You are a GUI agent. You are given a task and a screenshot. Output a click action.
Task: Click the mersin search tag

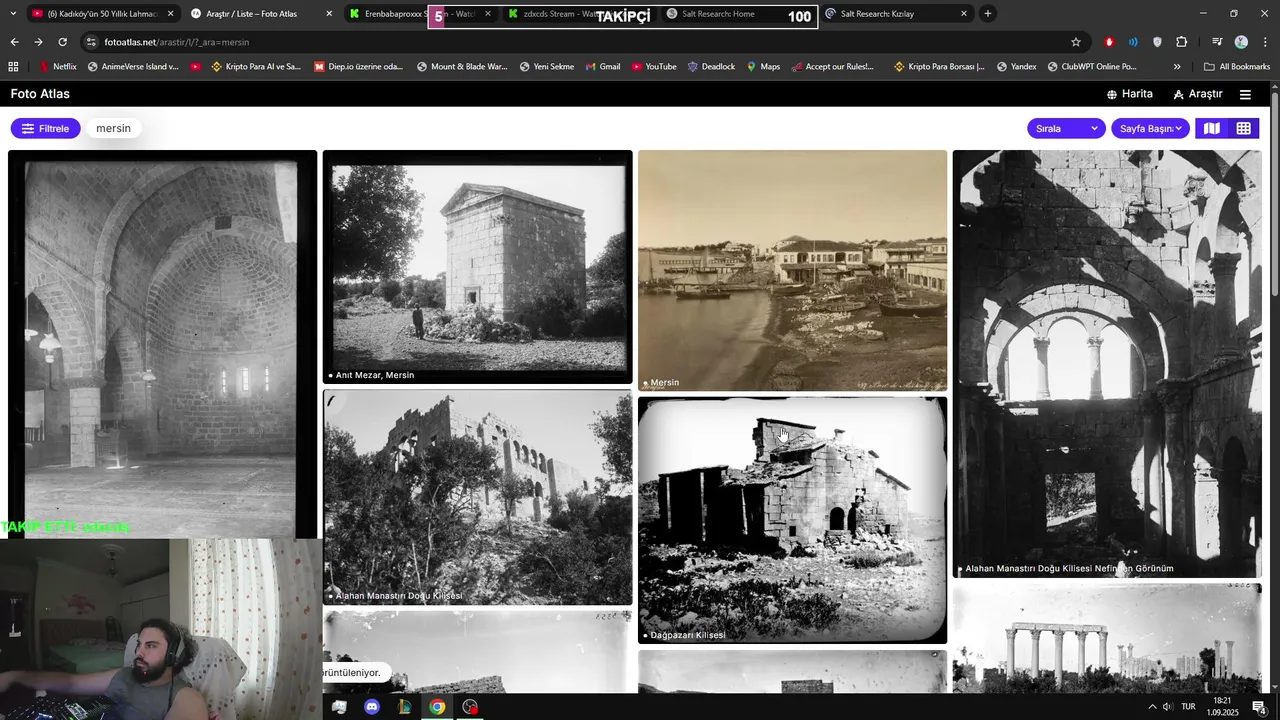pyautogui.click(x=113, y=128)
